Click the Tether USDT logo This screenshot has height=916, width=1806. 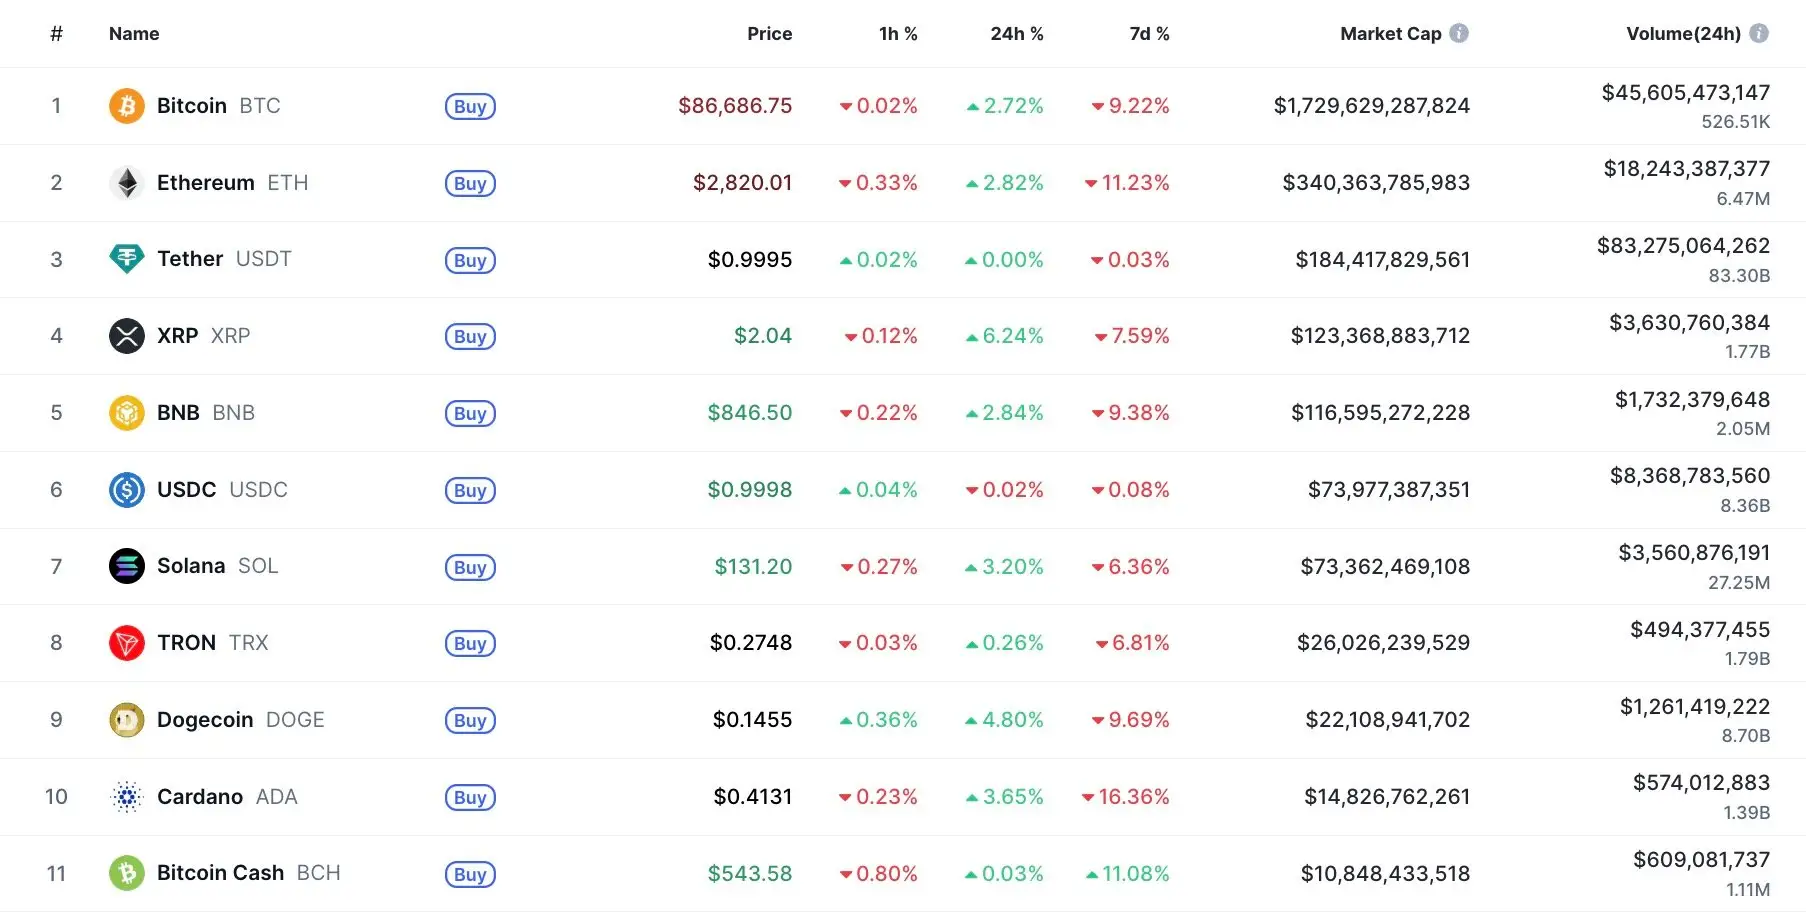point(126,259)
